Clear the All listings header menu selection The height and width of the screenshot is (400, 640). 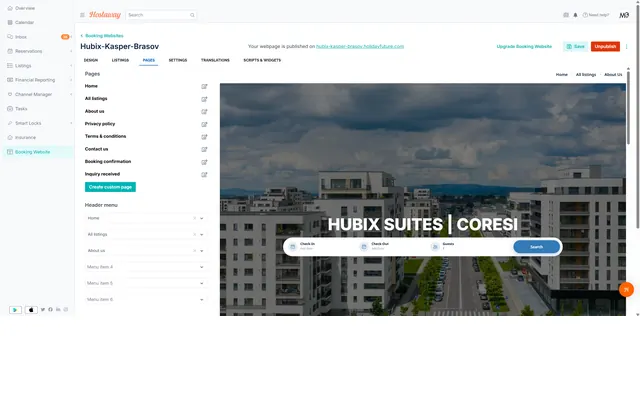pyautogui.click(x=194, y=235)
